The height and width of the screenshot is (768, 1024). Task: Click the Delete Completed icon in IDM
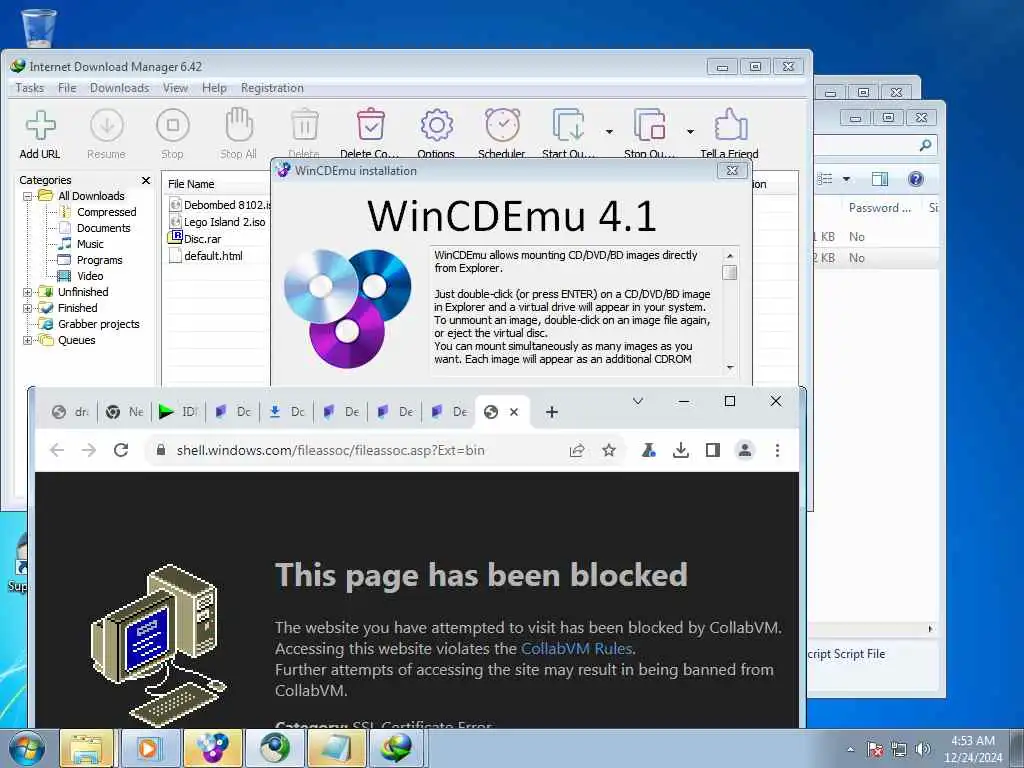pyautogui.click(x=370, y=125)
